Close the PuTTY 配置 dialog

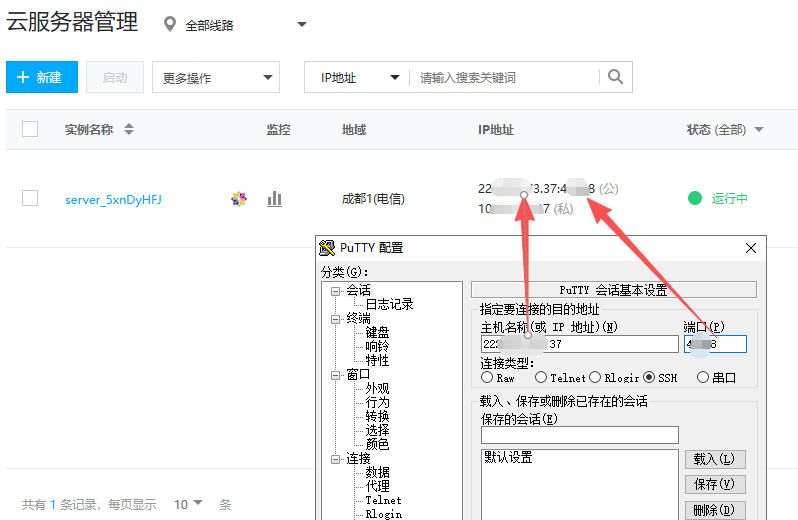point(751,248)
